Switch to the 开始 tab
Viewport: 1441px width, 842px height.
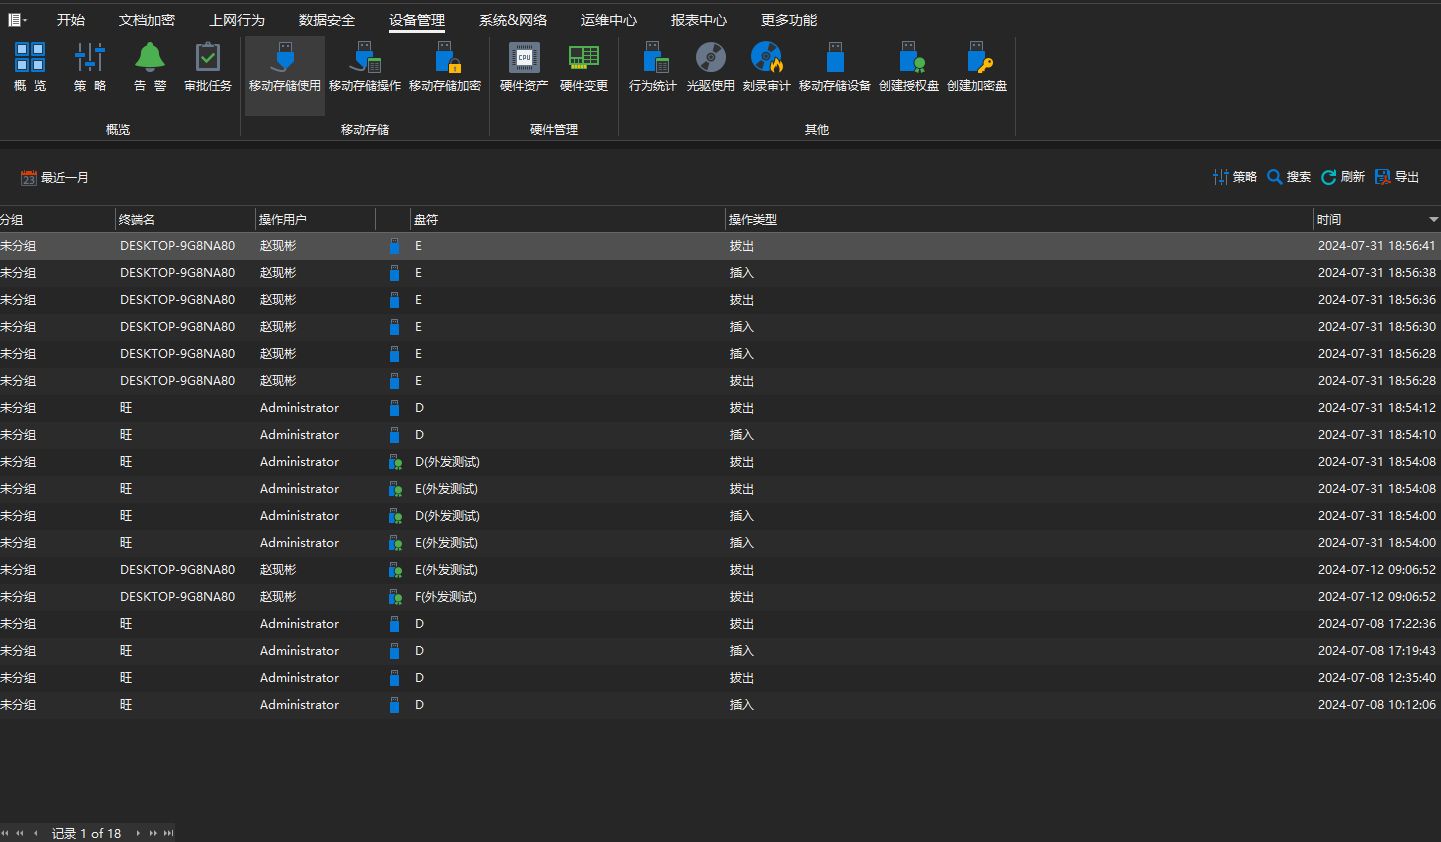tap(71, 20)
